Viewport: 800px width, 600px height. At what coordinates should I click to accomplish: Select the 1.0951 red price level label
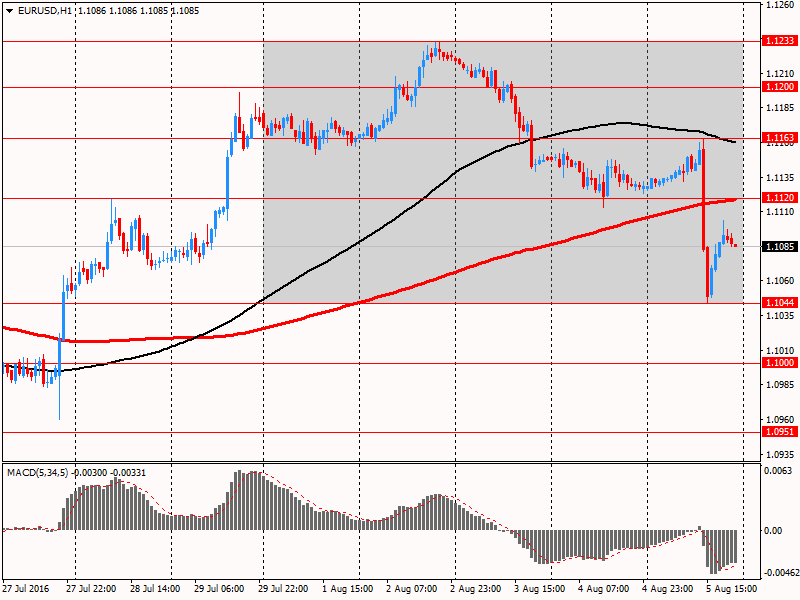[x=780, y=432]
